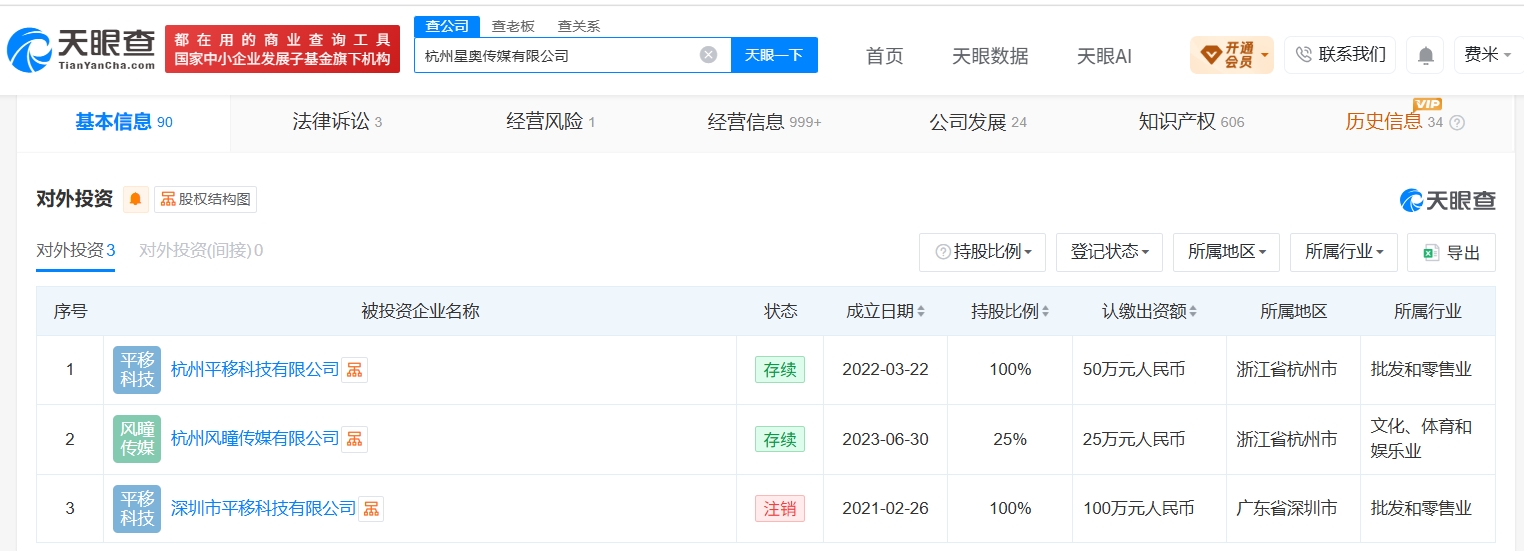Sort by 持股比例 column arrows
Screen dimensions: 1524x551
[1045, 312]
